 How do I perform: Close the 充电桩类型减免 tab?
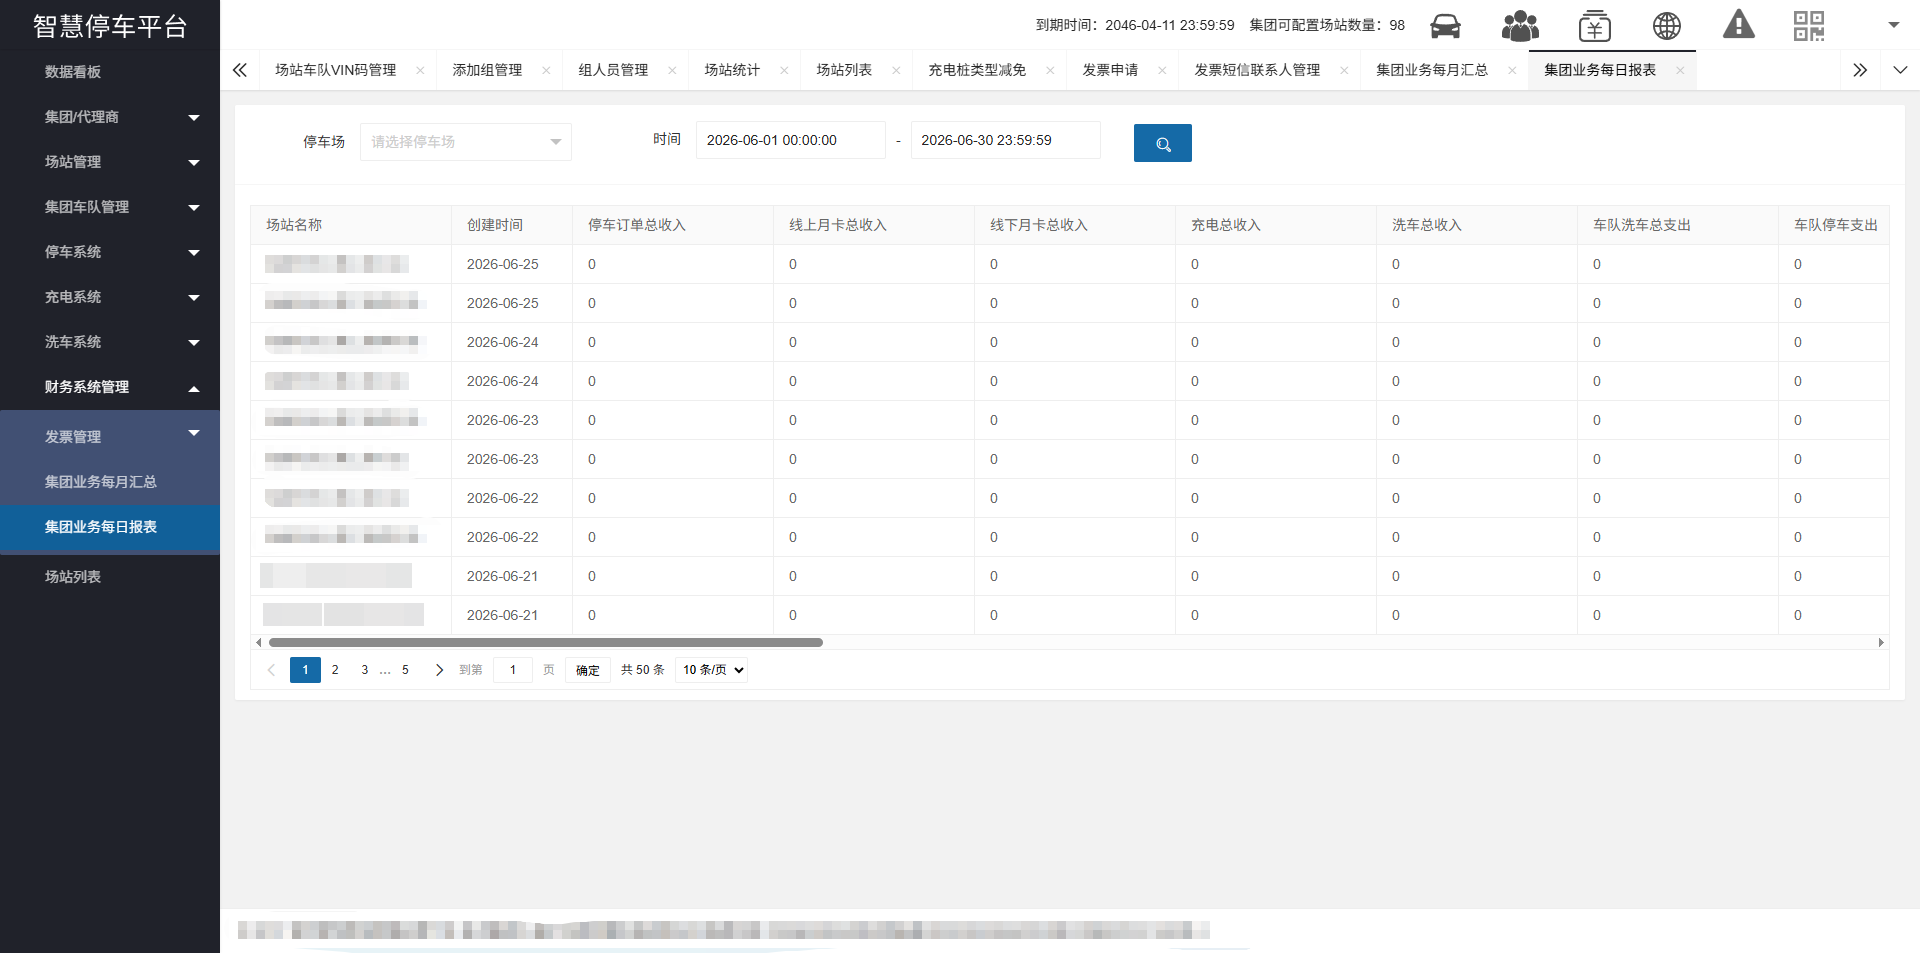coord(1050,70)
